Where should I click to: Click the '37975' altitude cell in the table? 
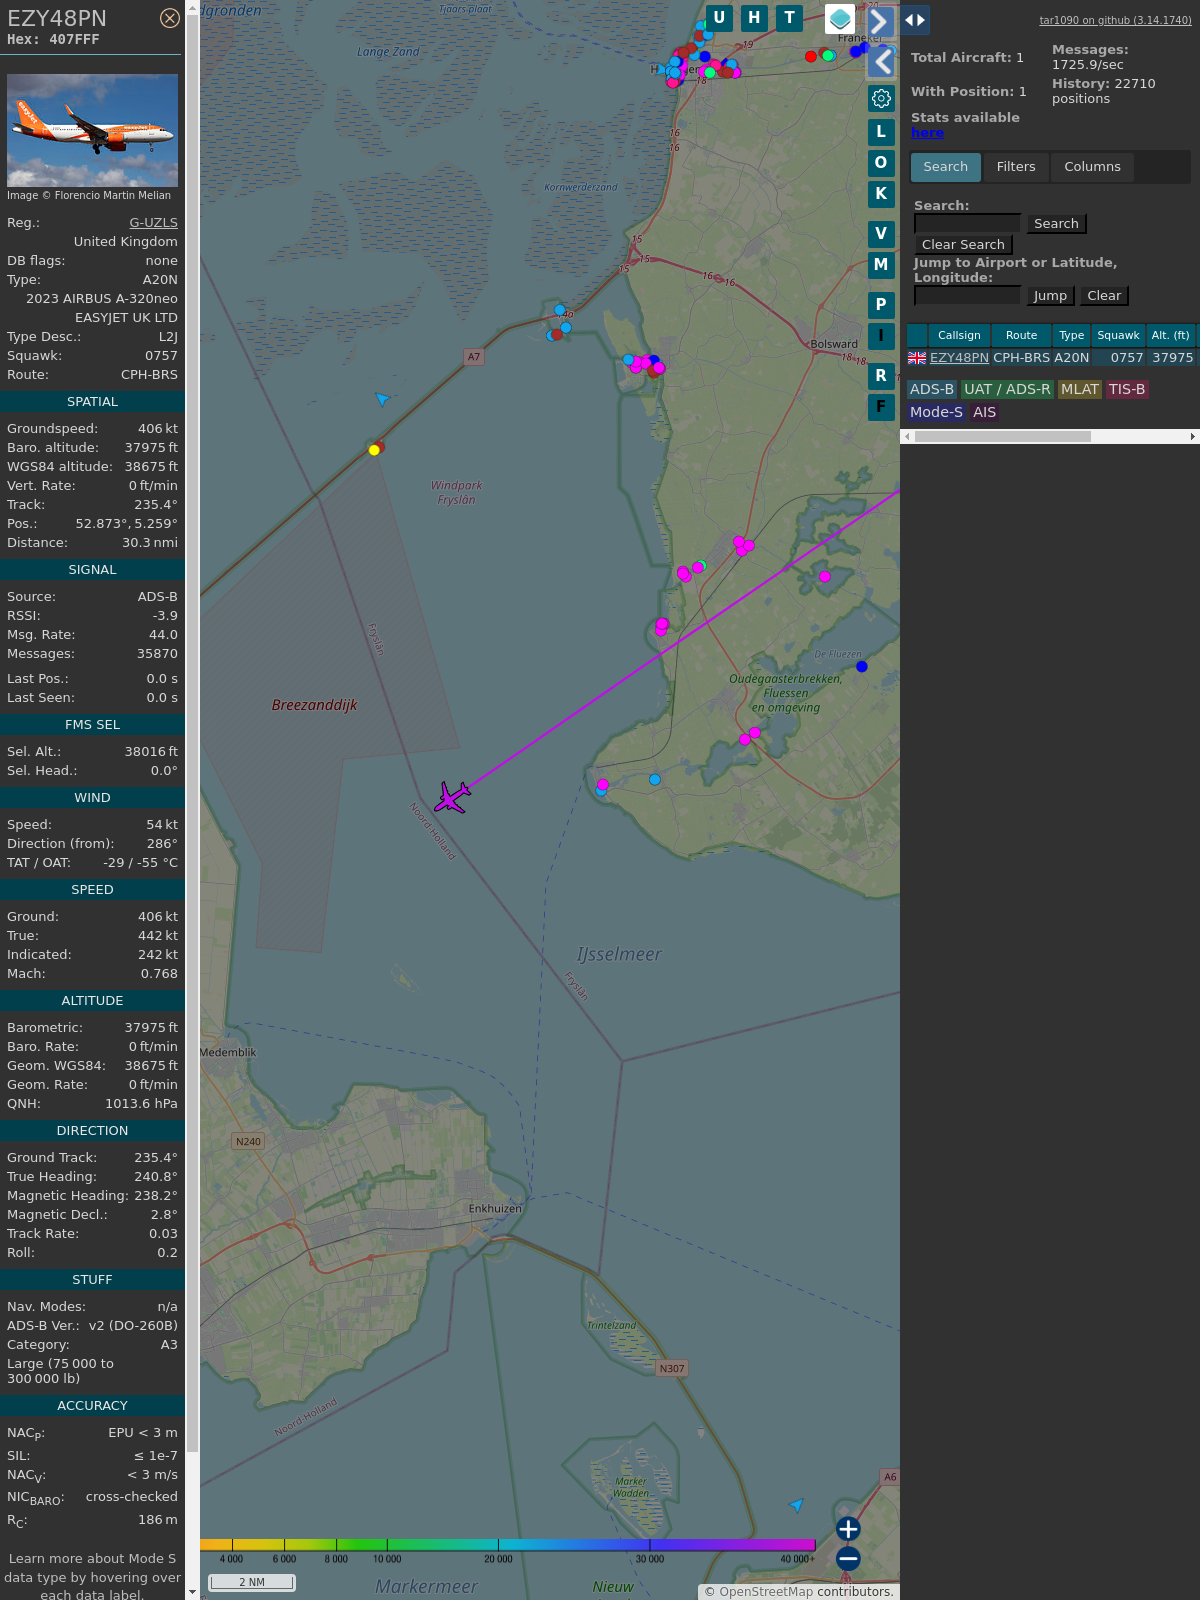click(1172, 358)
